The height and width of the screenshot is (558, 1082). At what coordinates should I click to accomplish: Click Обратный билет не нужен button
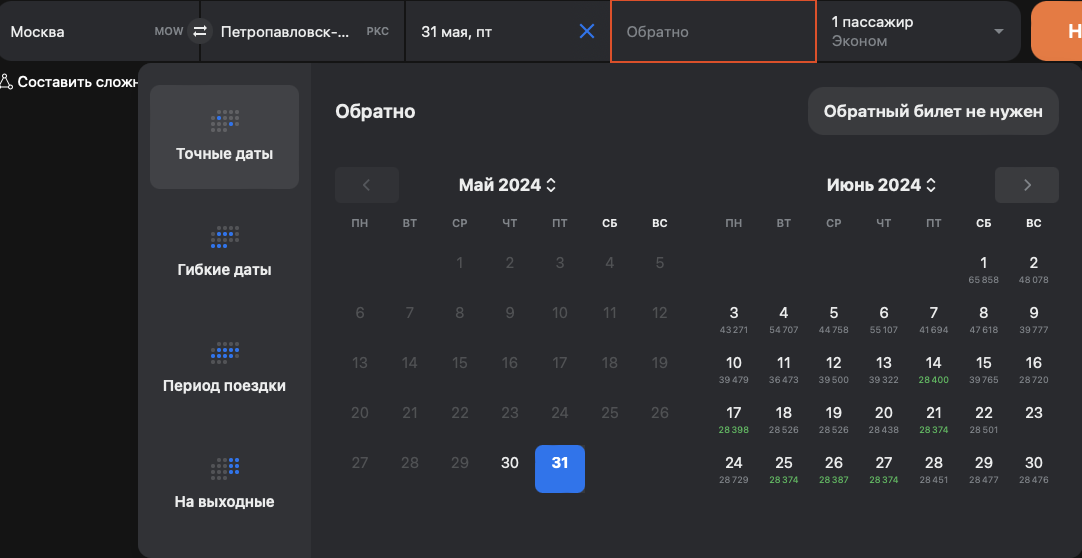[933, 111]
